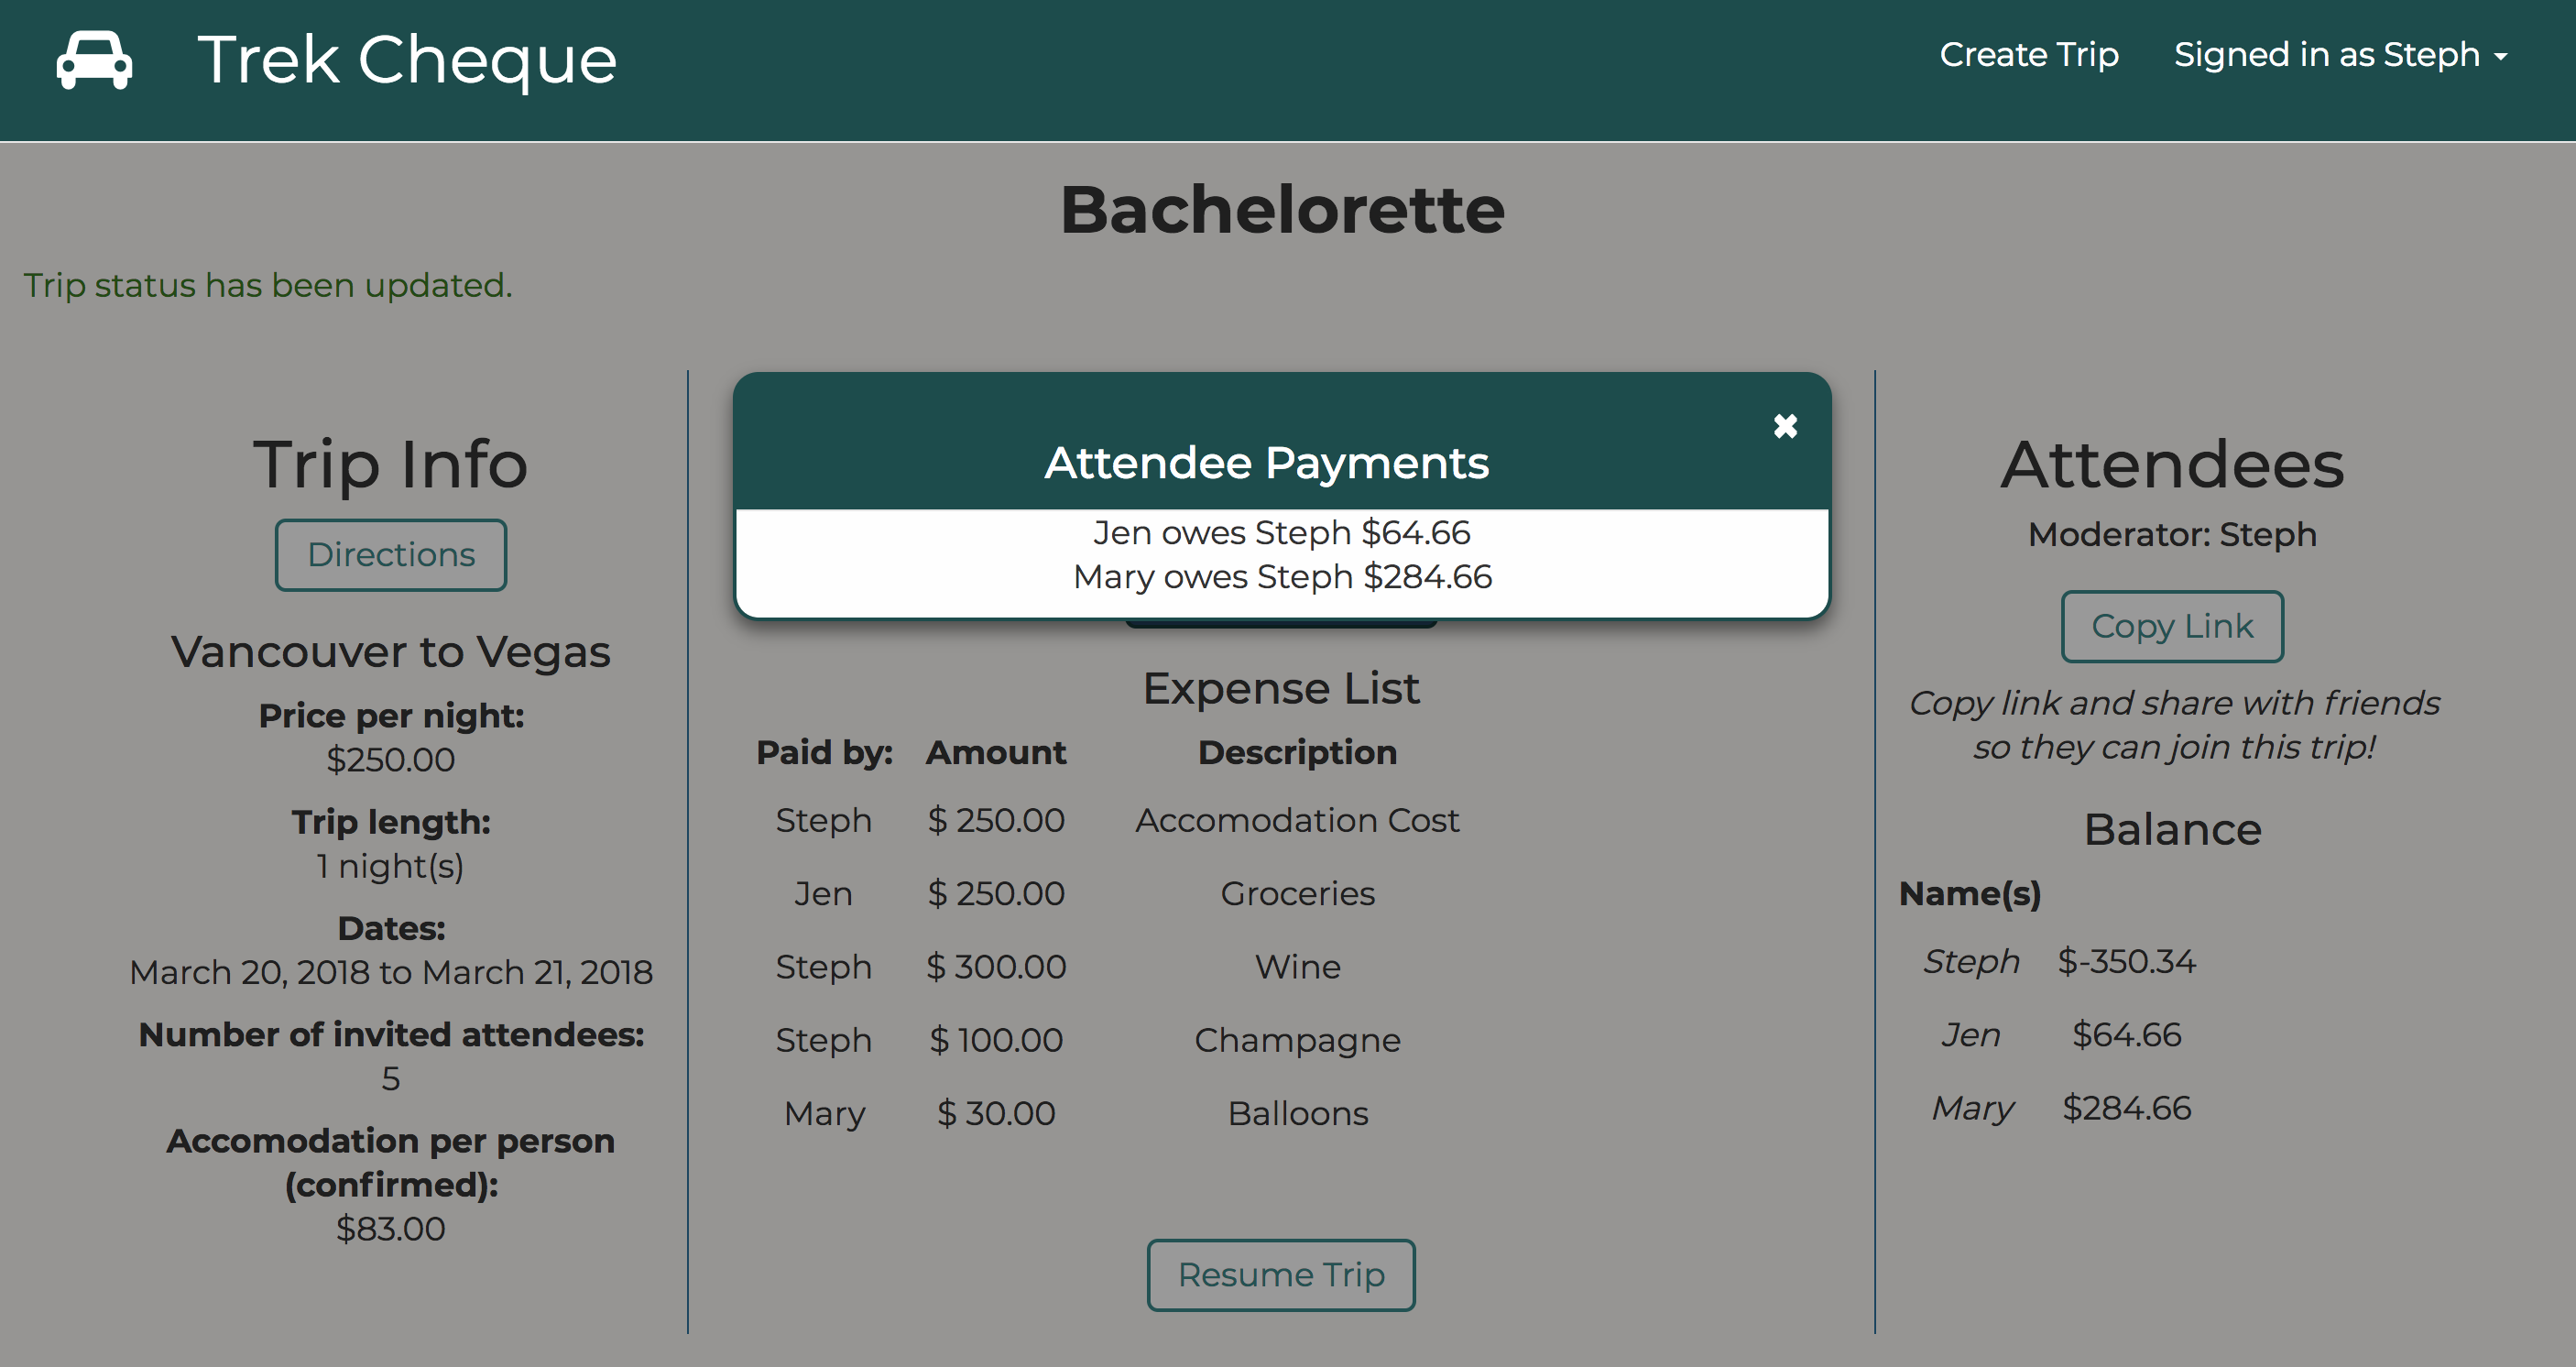Click the dropdown caret beside Steph's name
This screenshot has height=1367, width=2576.
point(2500,57)
